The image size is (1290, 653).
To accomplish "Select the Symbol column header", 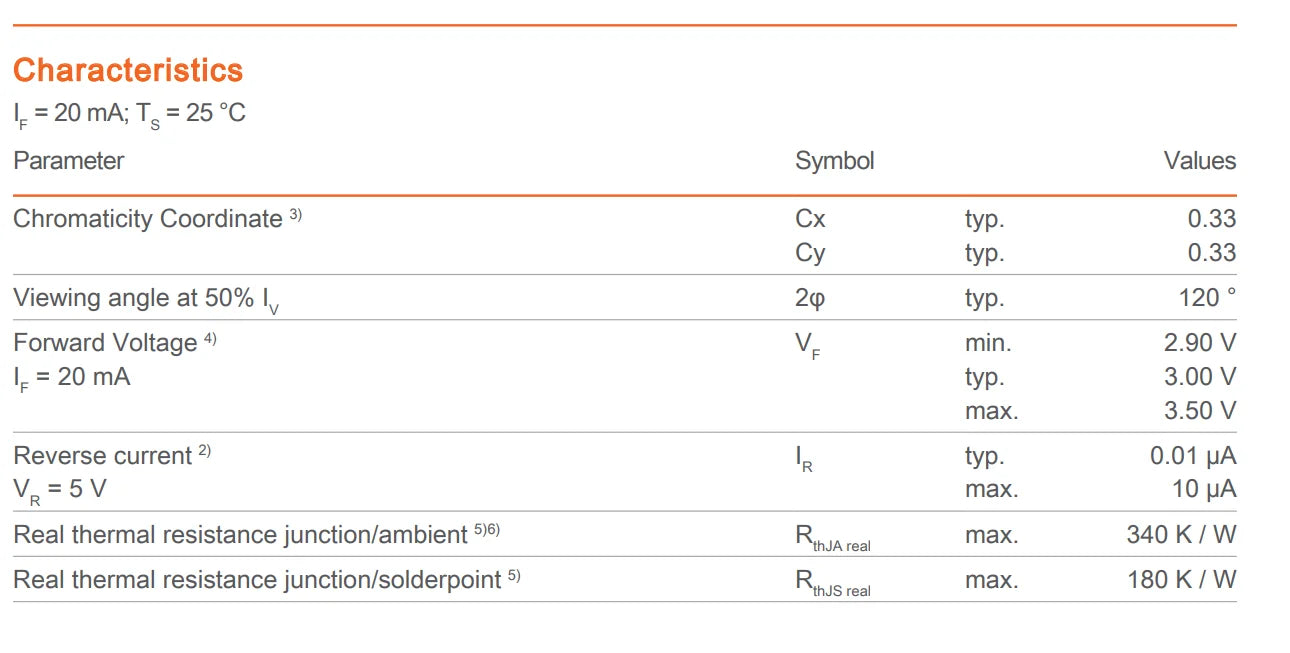I will 835,161.
